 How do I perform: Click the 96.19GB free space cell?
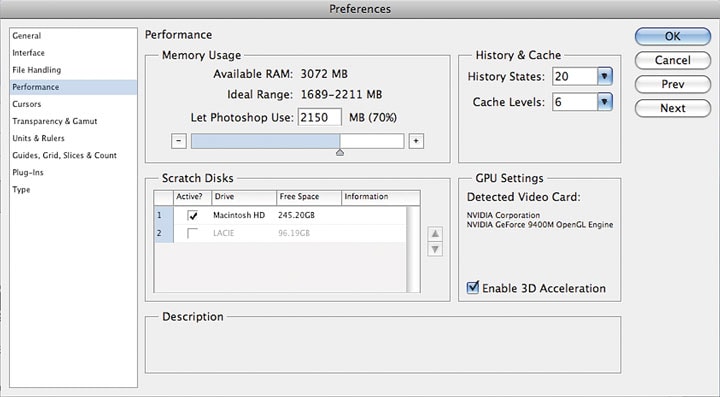294,233
